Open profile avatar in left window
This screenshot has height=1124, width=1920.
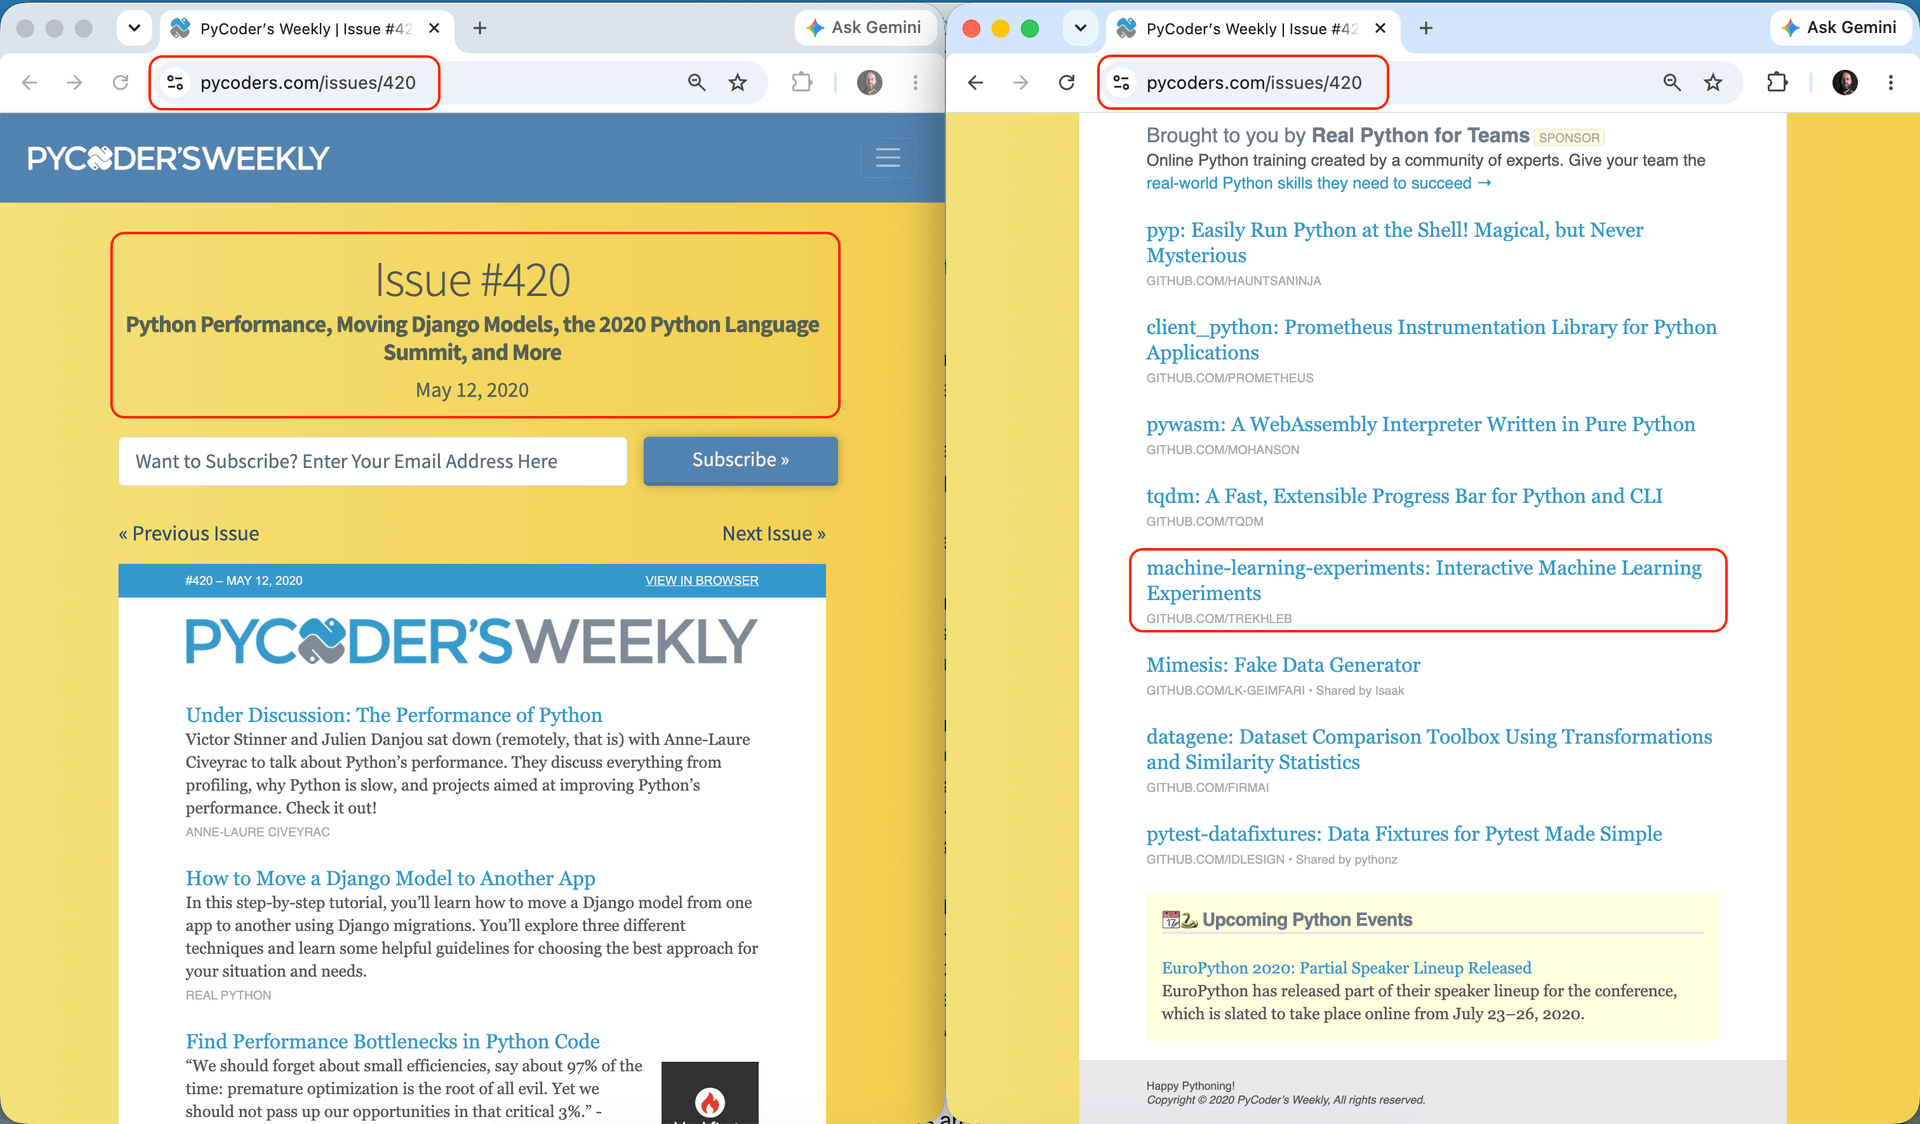(x=870, y=83)
